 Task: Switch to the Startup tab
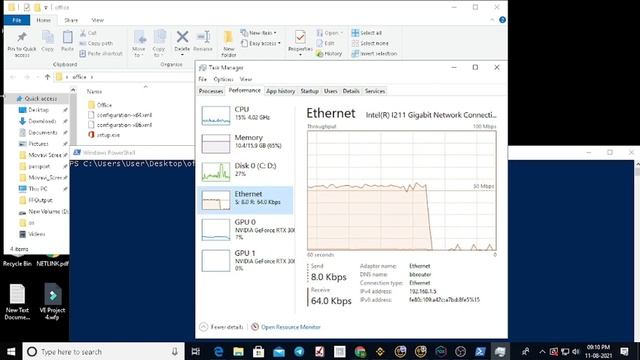309,91
